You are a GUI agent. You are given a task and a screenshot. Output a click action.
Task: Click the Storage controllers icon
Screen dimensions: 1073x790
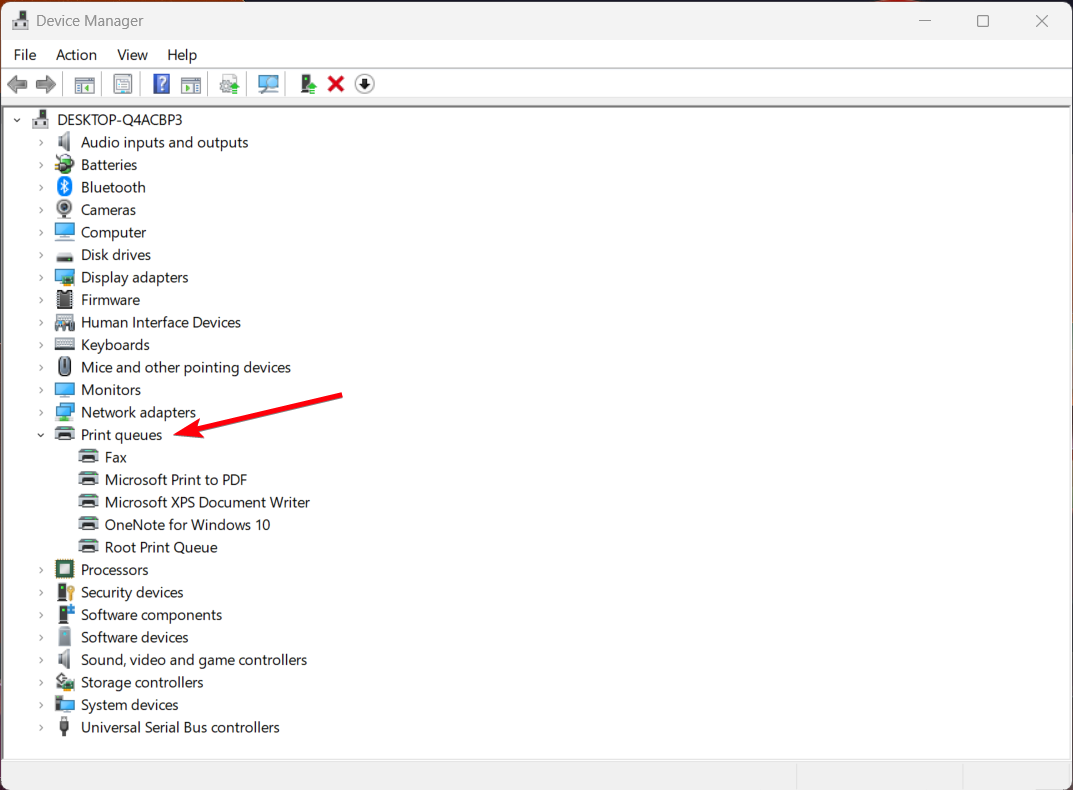[x=65, y=682]
